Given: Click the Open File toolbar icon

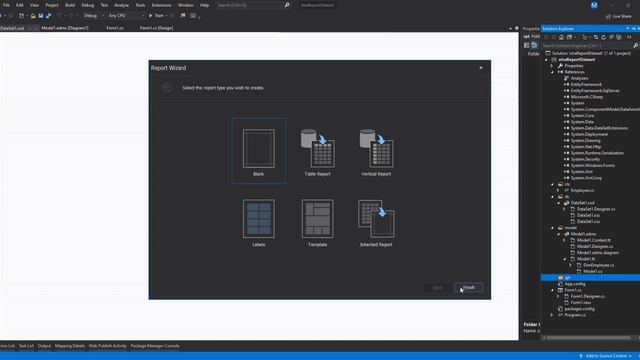Looking at the screenshot, I should click(x=33, y=16).
